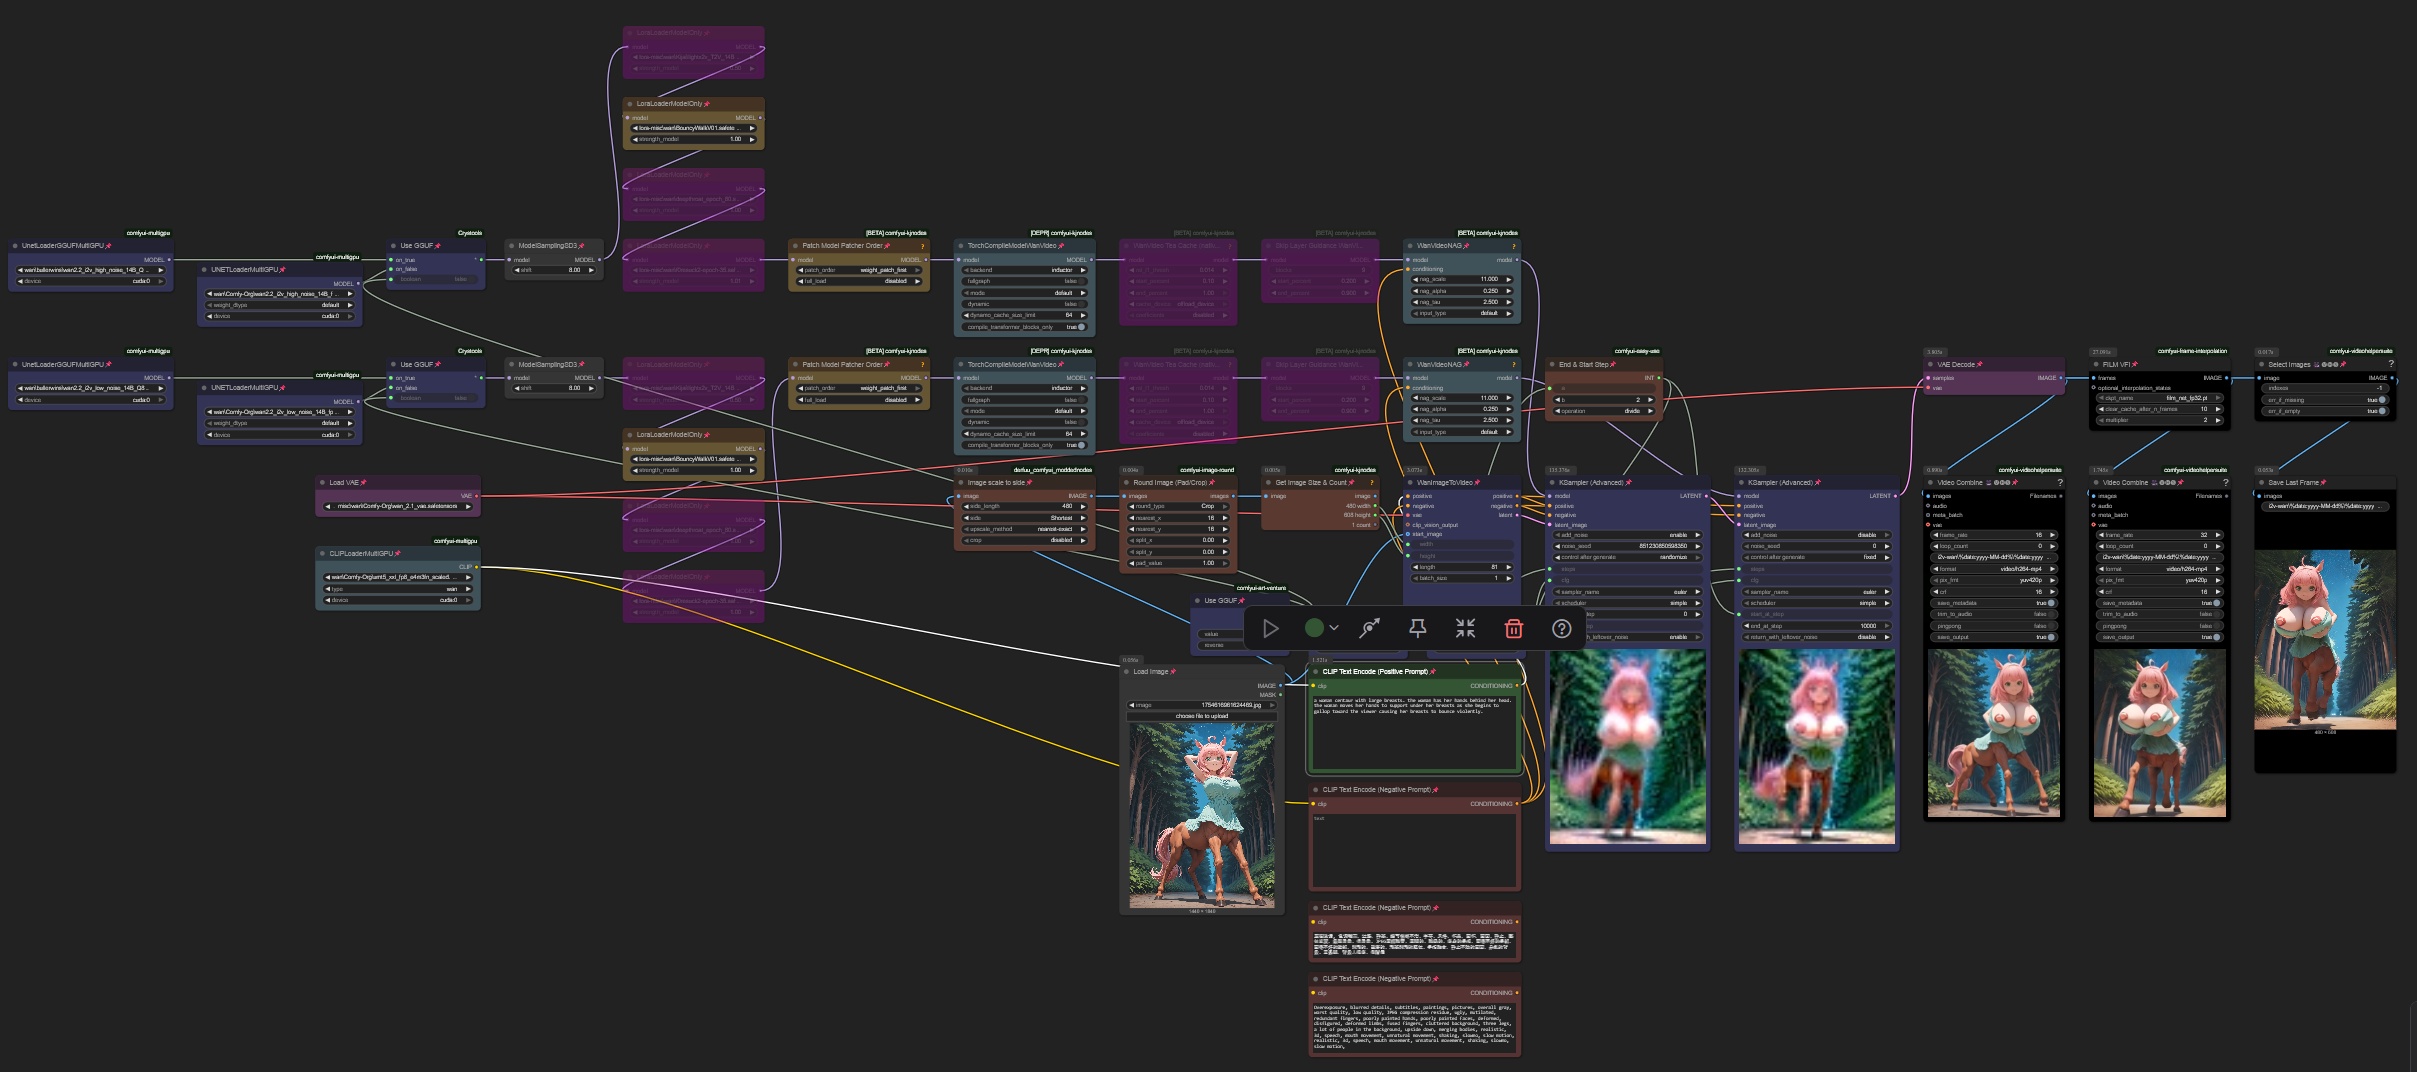
Task: Click the bypass node icon in toolbar
Action: click(x=1369, y=628)
